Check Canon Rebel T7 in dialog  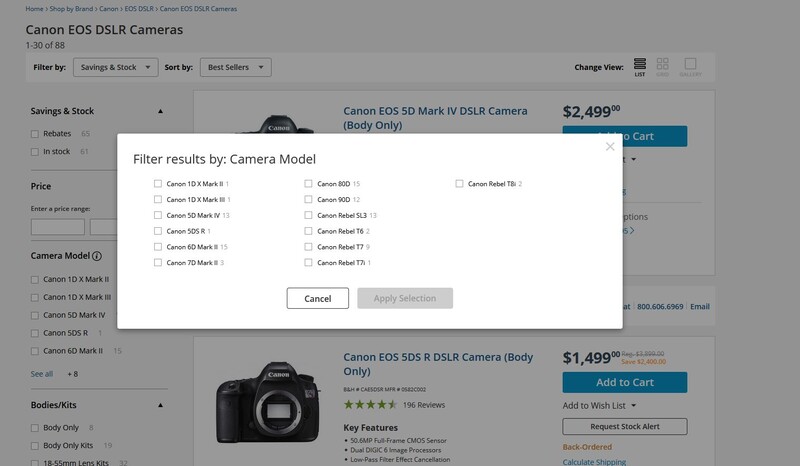point(308,247)
